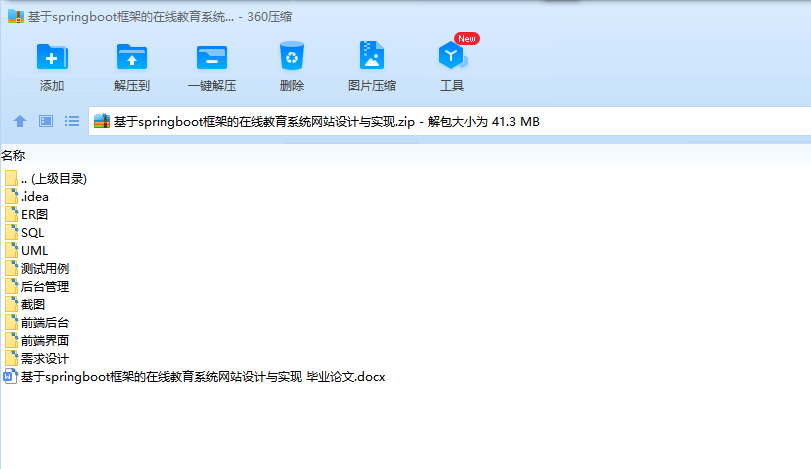Select the 毕业论文.docx file

point(203,377)
